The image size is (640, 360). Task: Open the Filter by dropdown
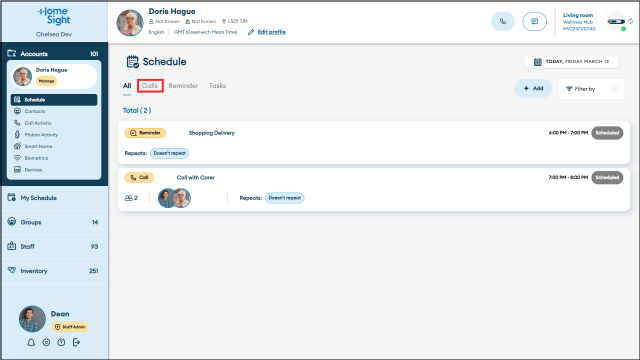point(591,89)
